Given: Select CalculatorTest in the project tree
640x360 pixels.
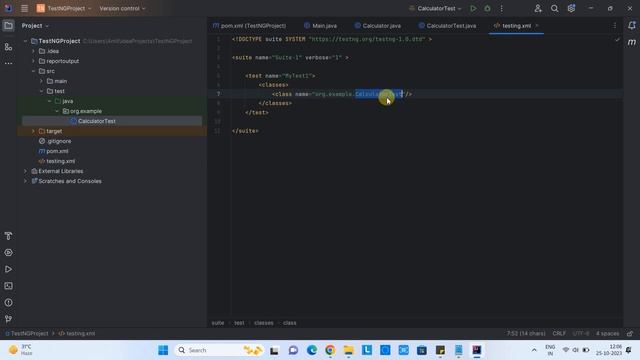Looking at the screenshot, I should 97,121.
